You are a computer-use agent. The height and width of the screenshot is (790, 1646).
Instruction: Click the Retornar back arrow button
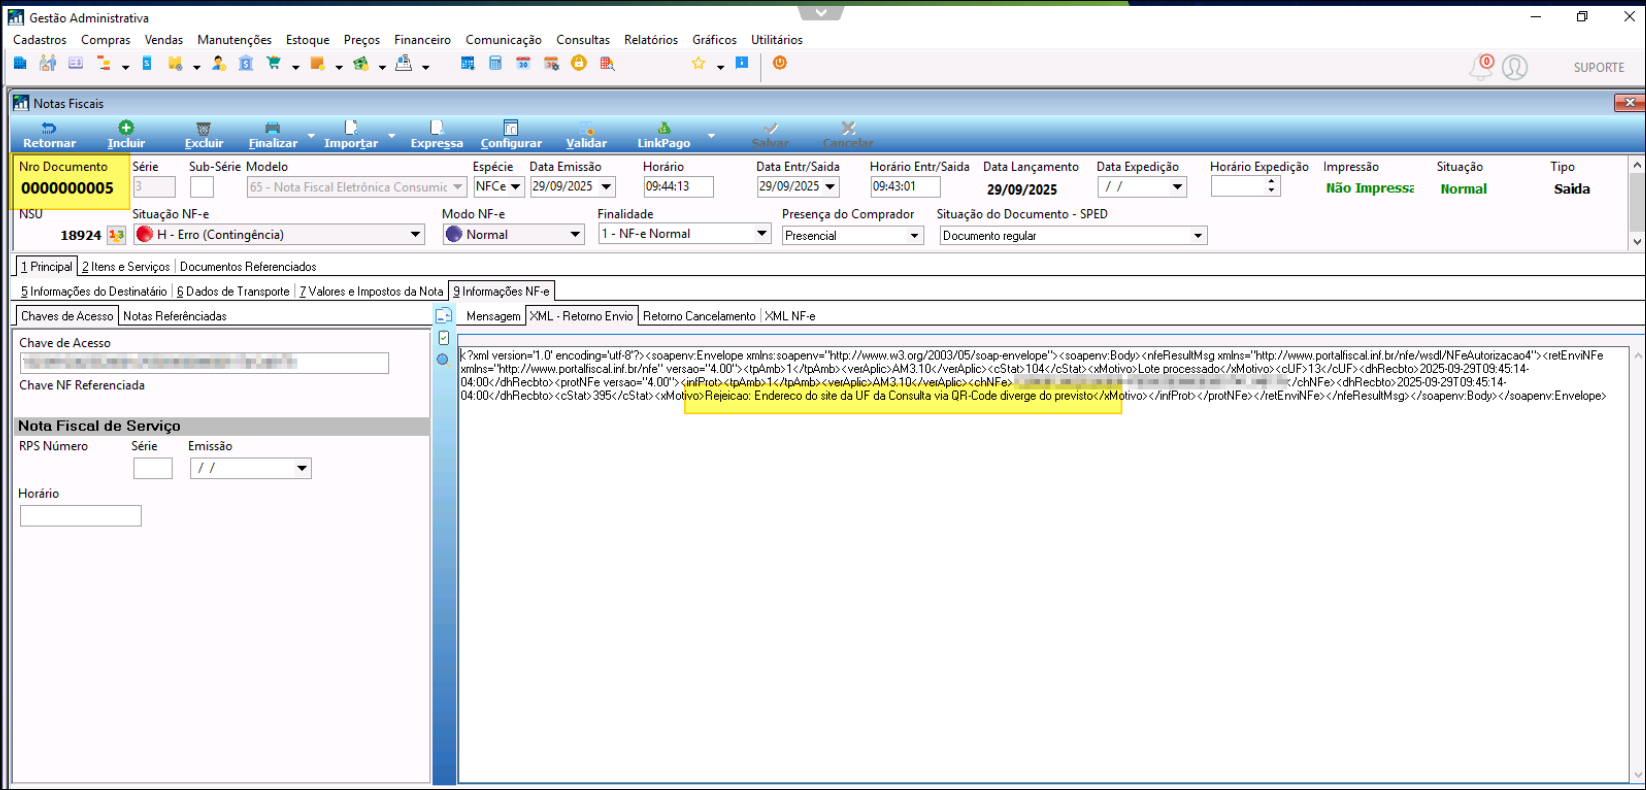49,134
